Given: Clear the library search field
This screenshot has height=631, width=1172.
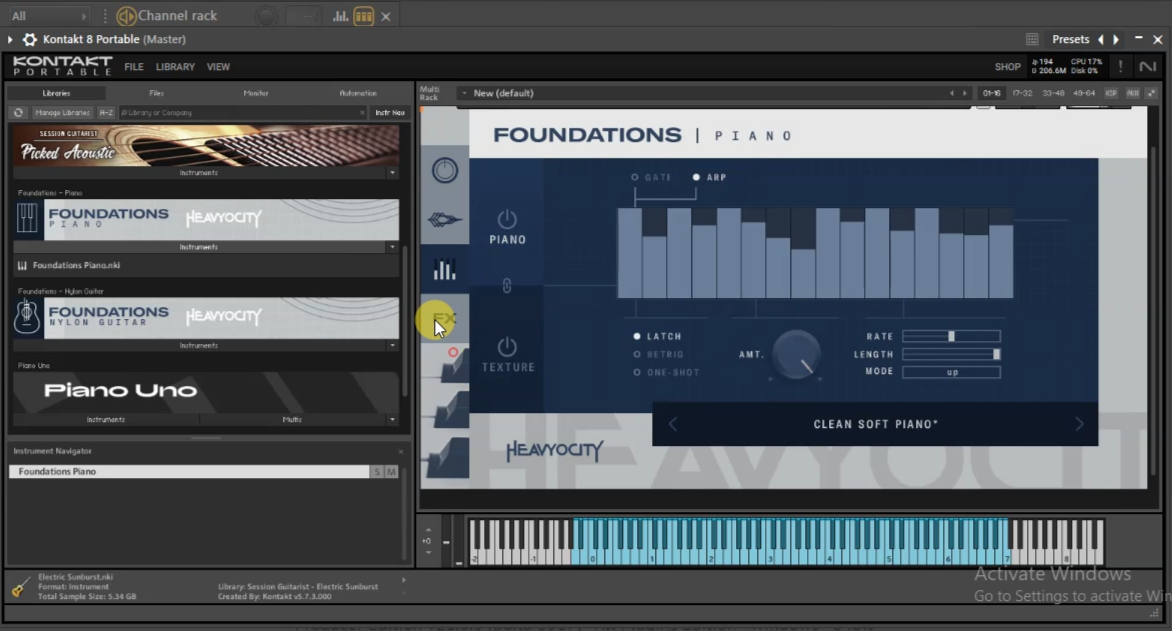Looking at the screenshot, I should point(362,113).
